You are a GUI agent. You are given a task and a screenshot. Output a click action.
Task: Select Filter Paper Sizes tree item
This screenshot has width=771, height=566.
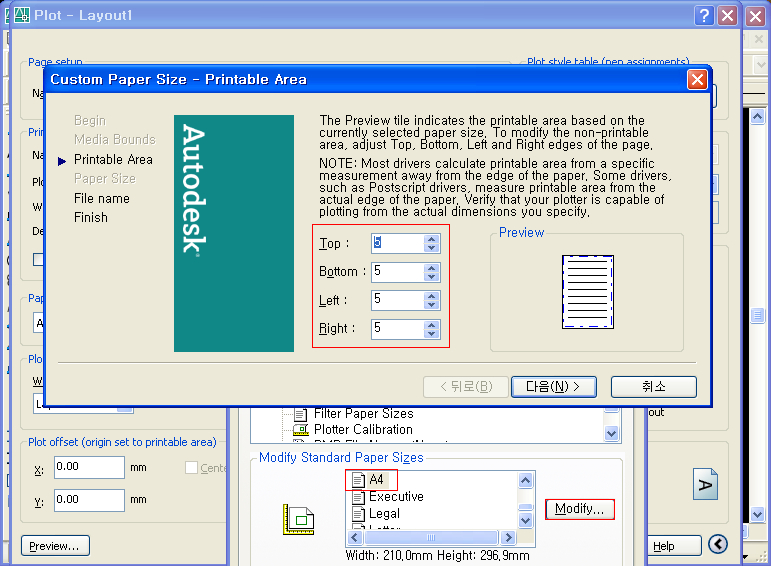363,414
